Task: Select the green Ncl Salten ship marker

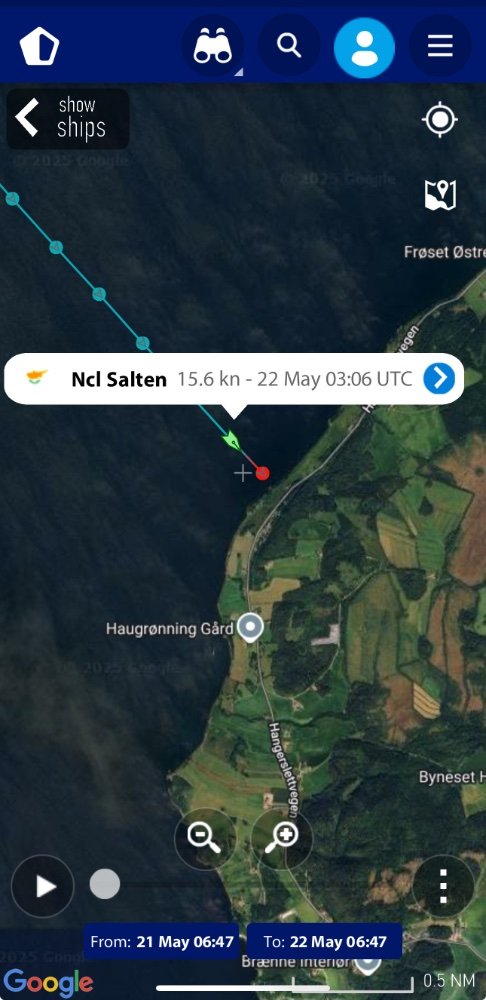Action: pos(232,441)
